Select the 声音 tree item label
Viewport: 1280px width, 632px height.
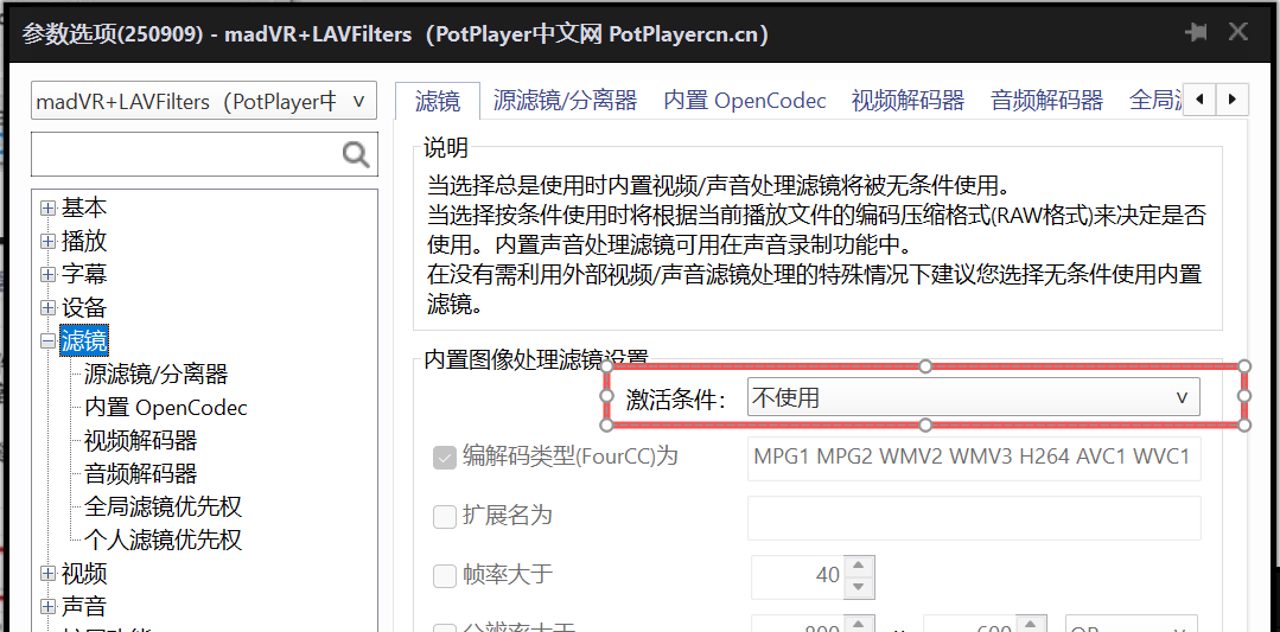tap(84, 607)
